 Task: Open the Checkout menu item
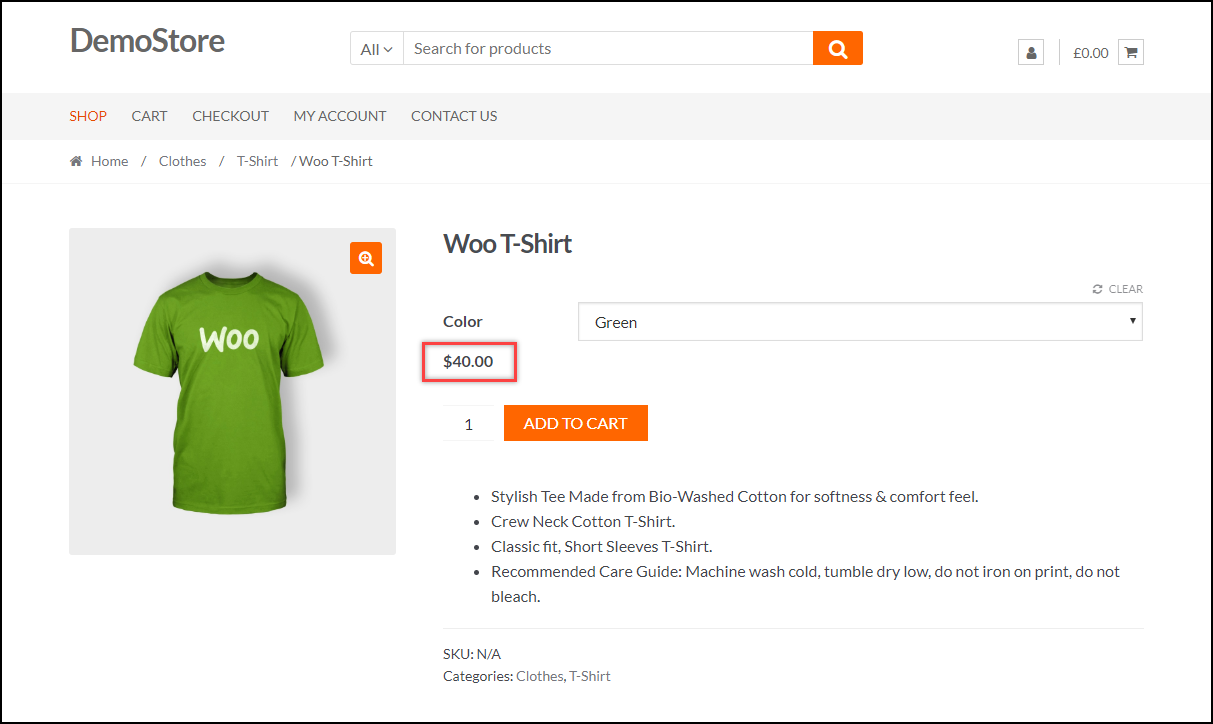(x=230, y=116)
